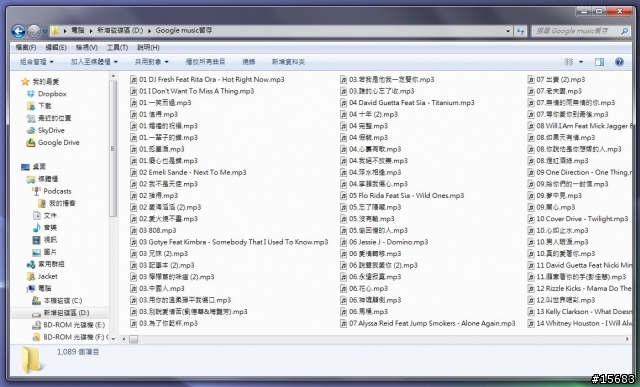This screenshot has height=387, width=640.
Task: Select drive (D:) in the sidebar
Action: 61,313
